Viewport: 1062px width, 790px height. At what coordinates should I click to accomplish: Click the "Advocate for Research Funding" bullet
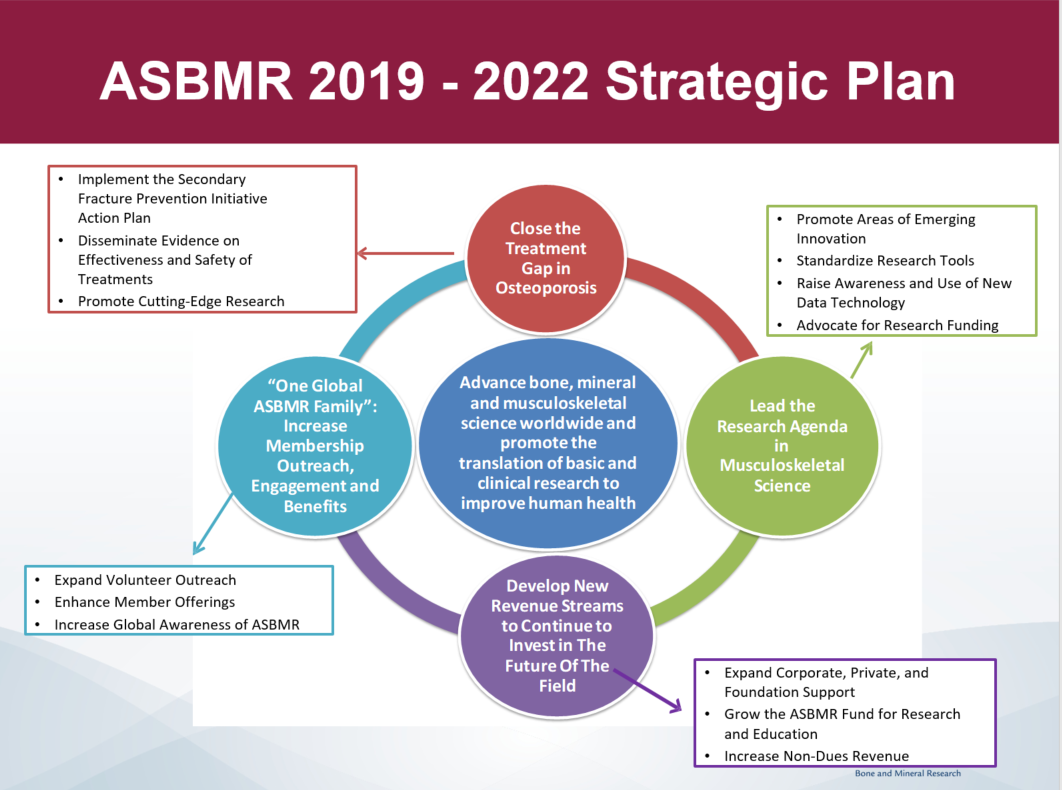point(897,325)
